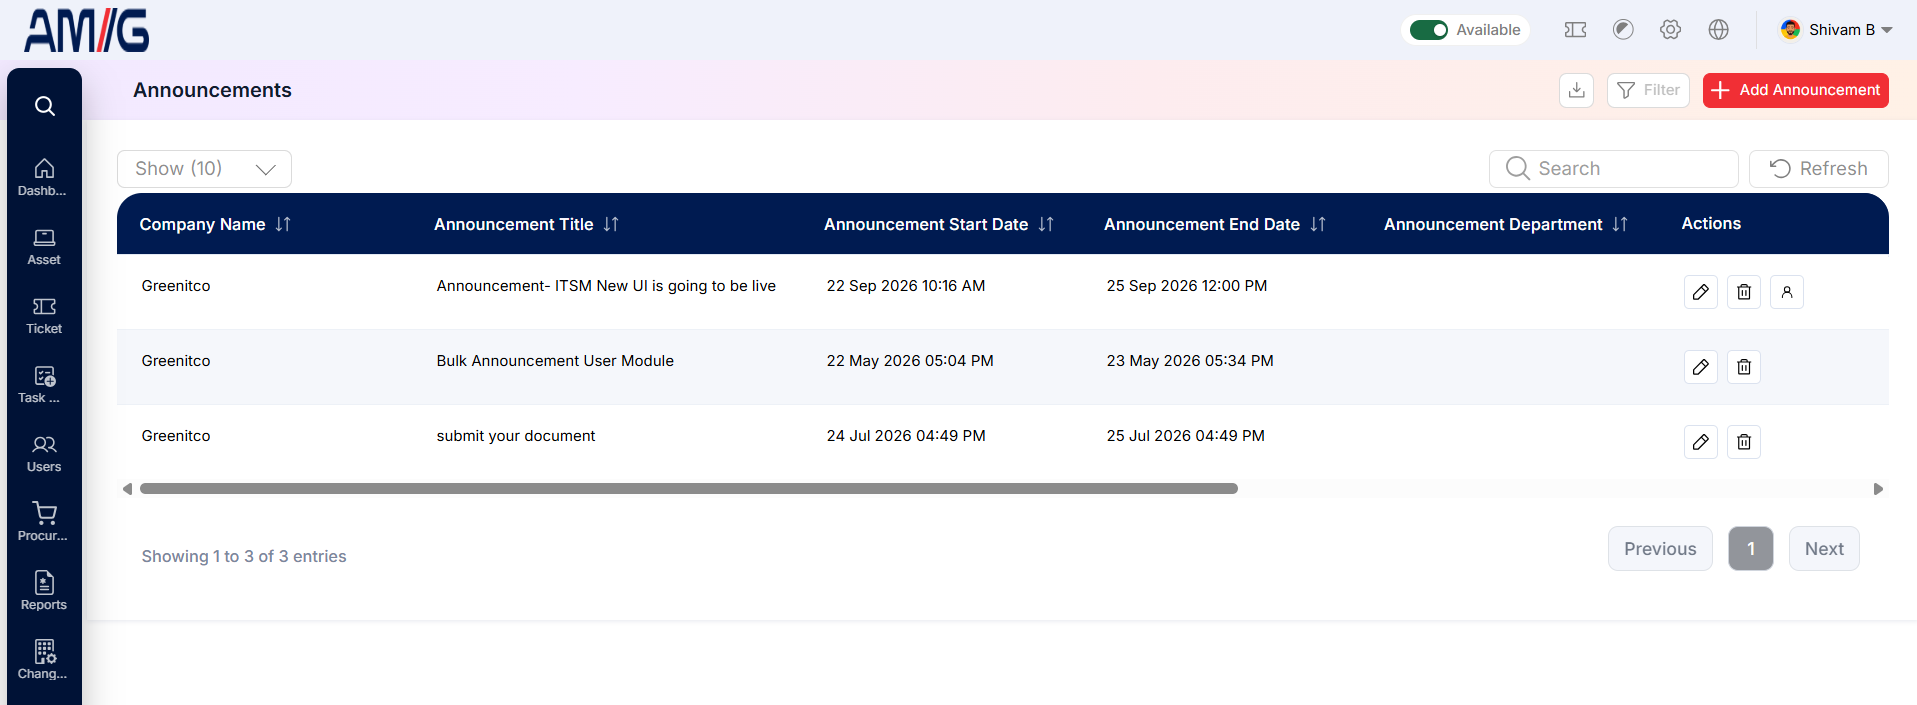Click end date "25 Jul 2026 04:49 PM"
This screenshot has width=1917, height=705.
coord(1185,436)
